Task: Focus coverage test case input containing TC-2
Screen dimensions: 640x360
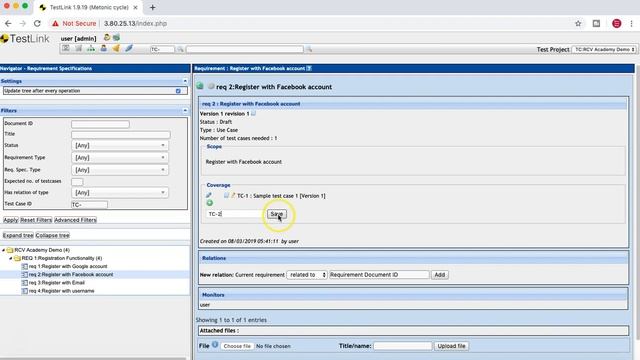Action: (x=236, y=214)
